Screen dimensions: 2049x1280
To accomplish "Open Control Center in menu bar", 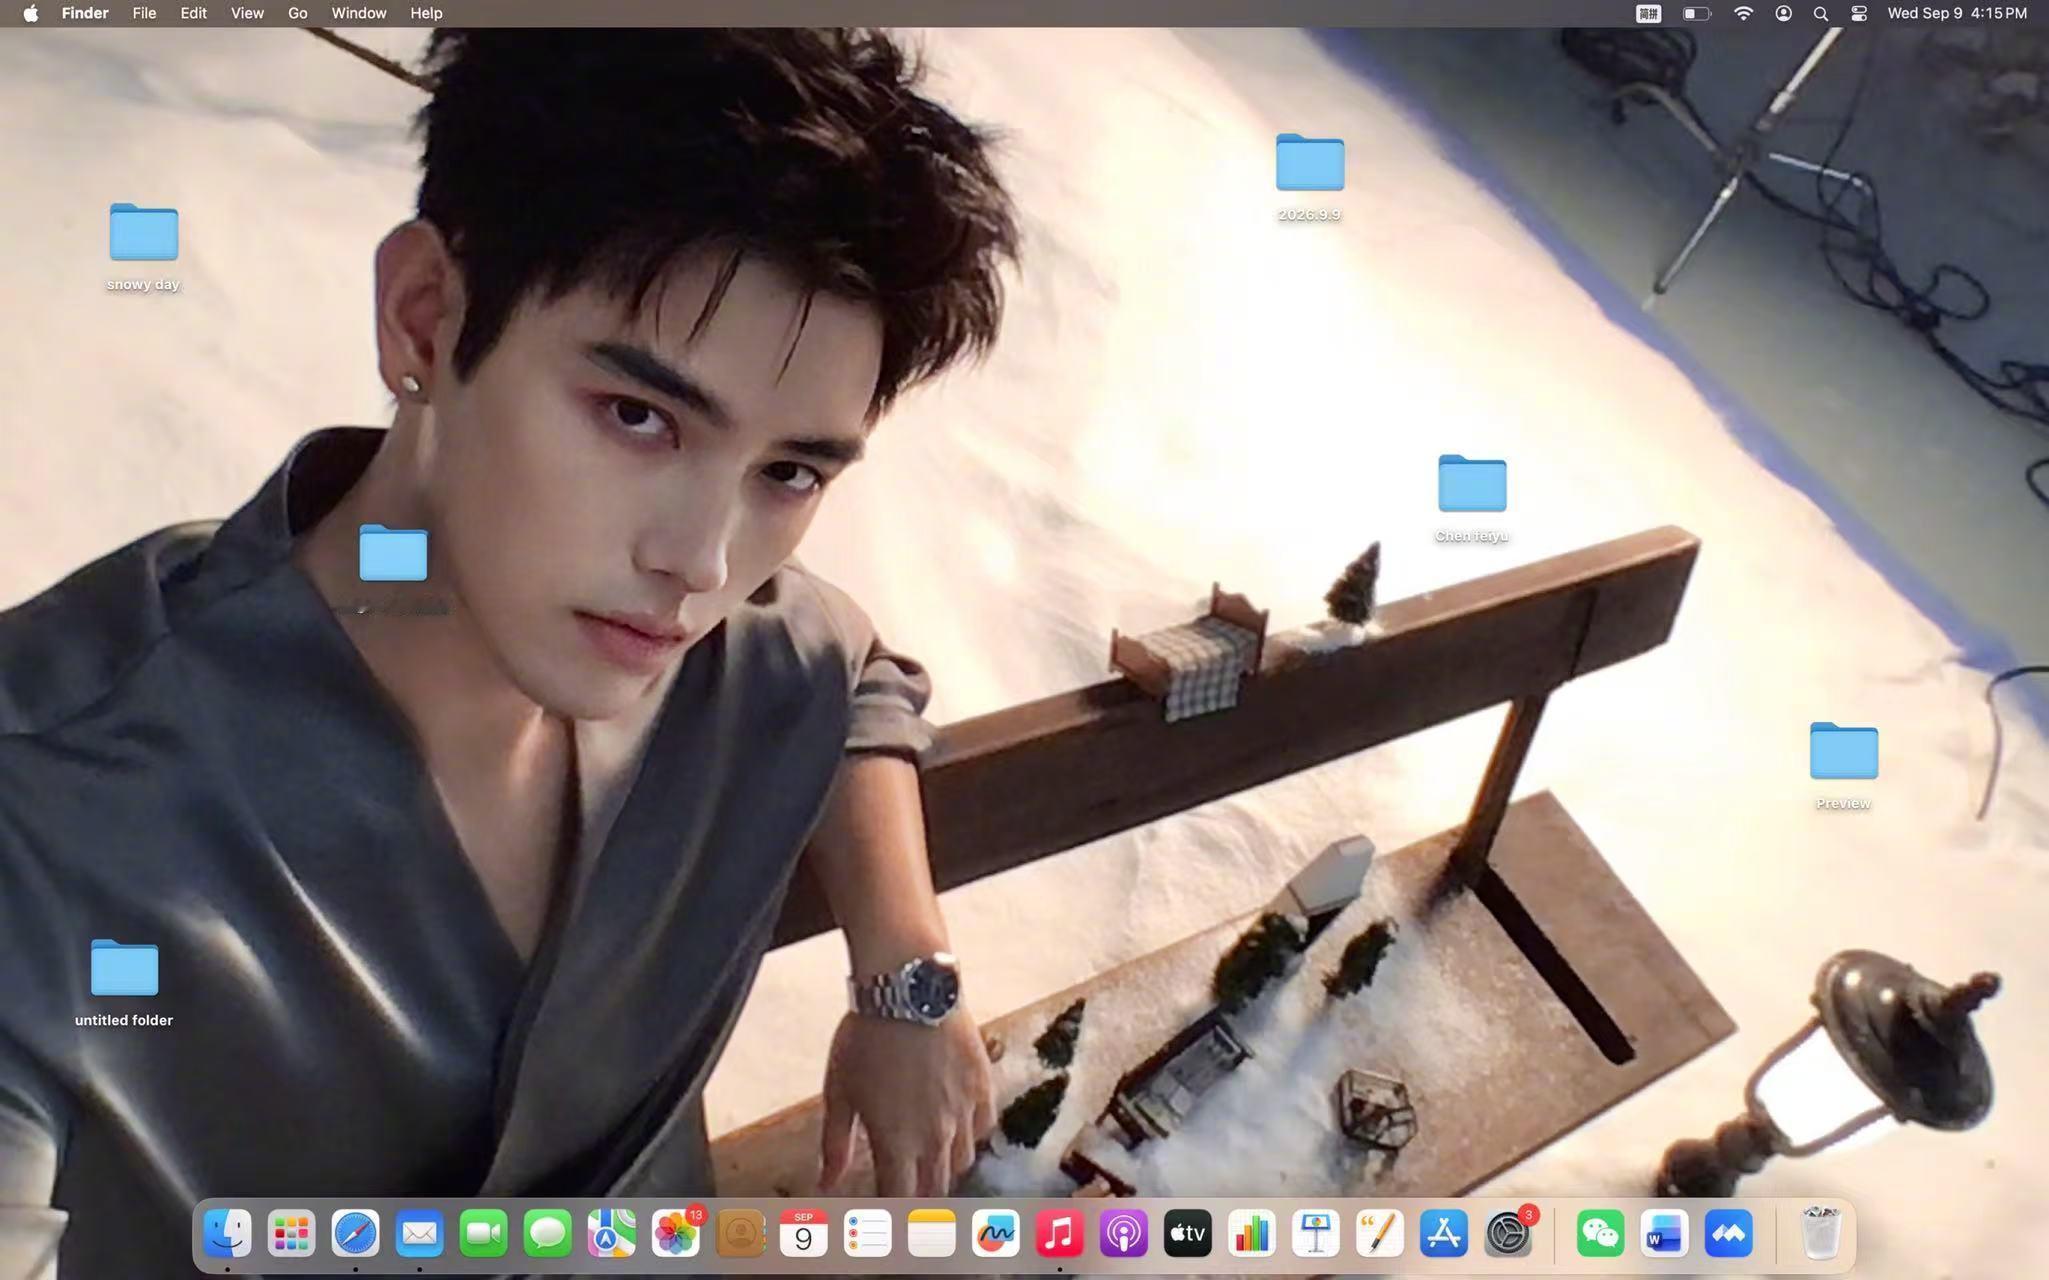I will [1859, 13].
